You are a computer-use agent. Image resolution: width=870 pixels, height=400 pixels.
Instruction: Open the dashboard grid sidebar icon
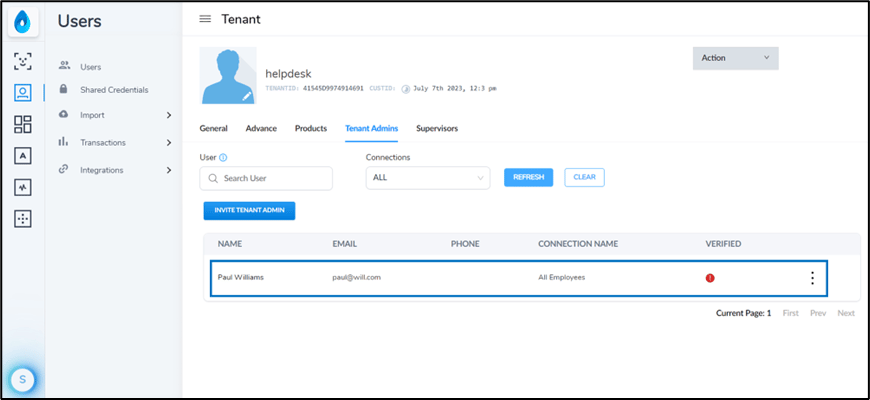(x=23, y=124)
